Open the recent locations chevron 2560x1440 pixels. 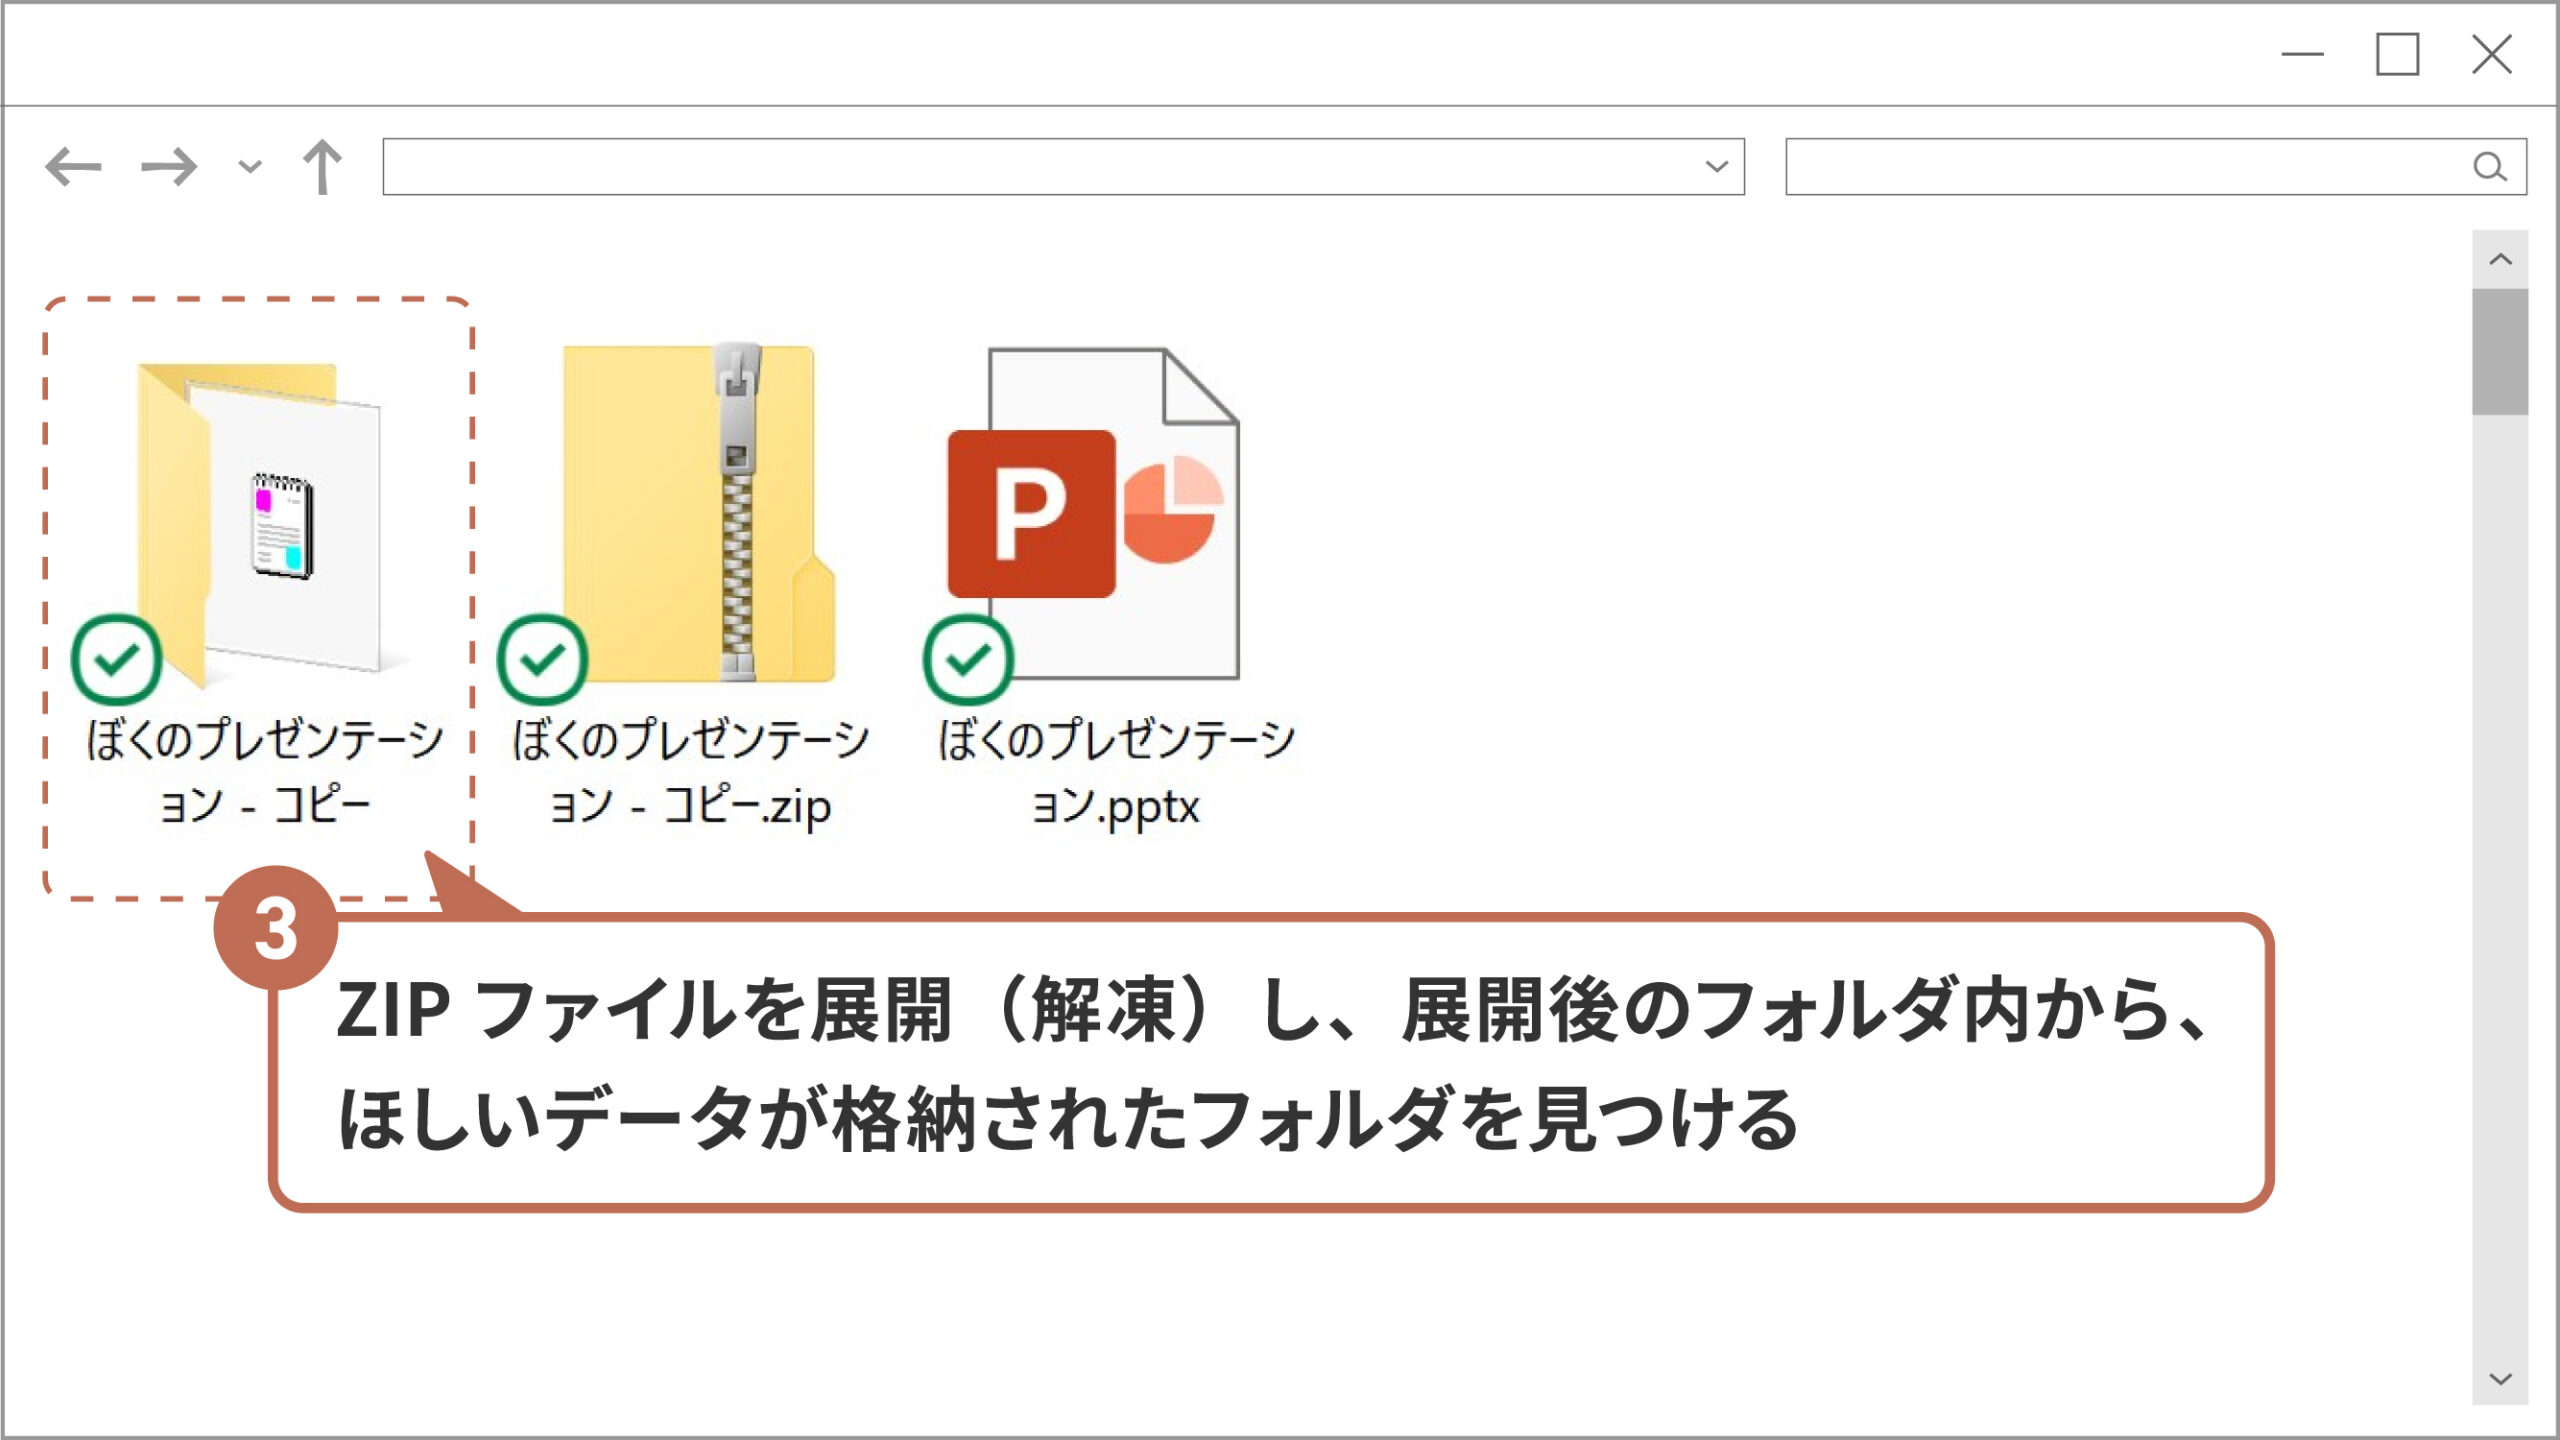tap(250, 167)
